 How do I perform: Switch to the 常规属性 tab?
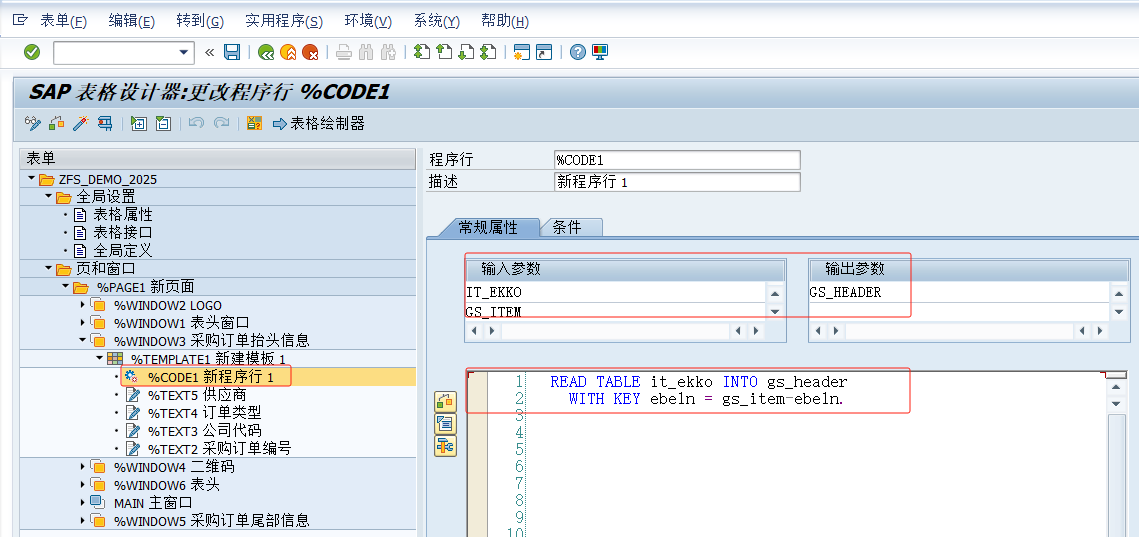[487, 227]
